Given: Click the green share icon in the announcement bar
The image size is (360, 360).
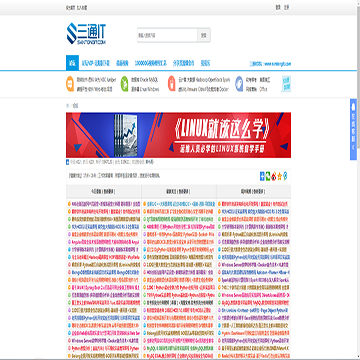Looking at the screenshot, I should tap(268, 176).
